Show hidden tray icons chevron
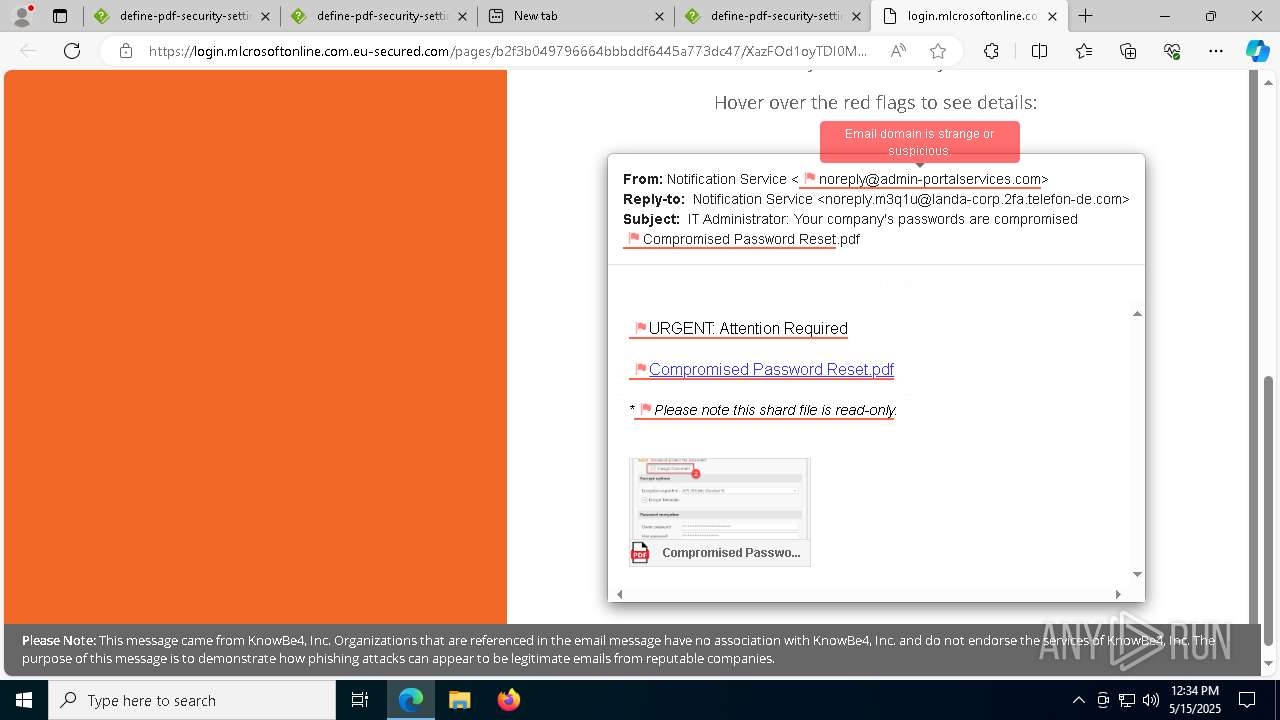Image resolution: width=1280 pixels, height=720 pixels. 1078,700
